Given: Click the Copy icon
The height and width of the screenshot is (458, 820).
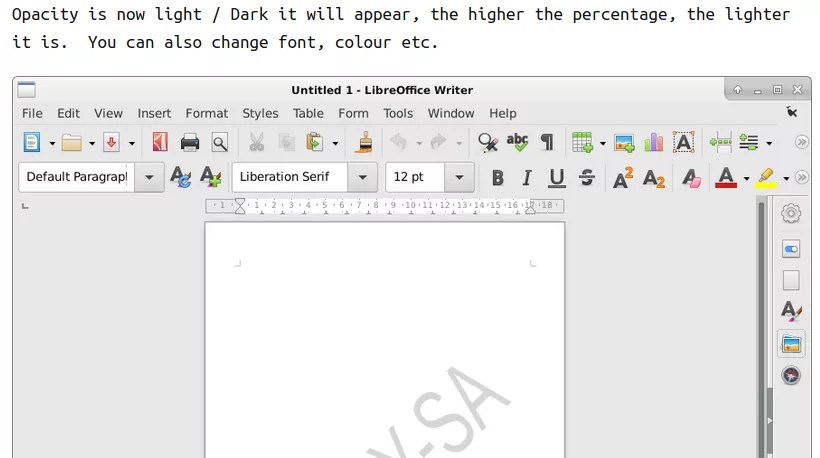Looking at the screenshot, I should coord(287,142).
